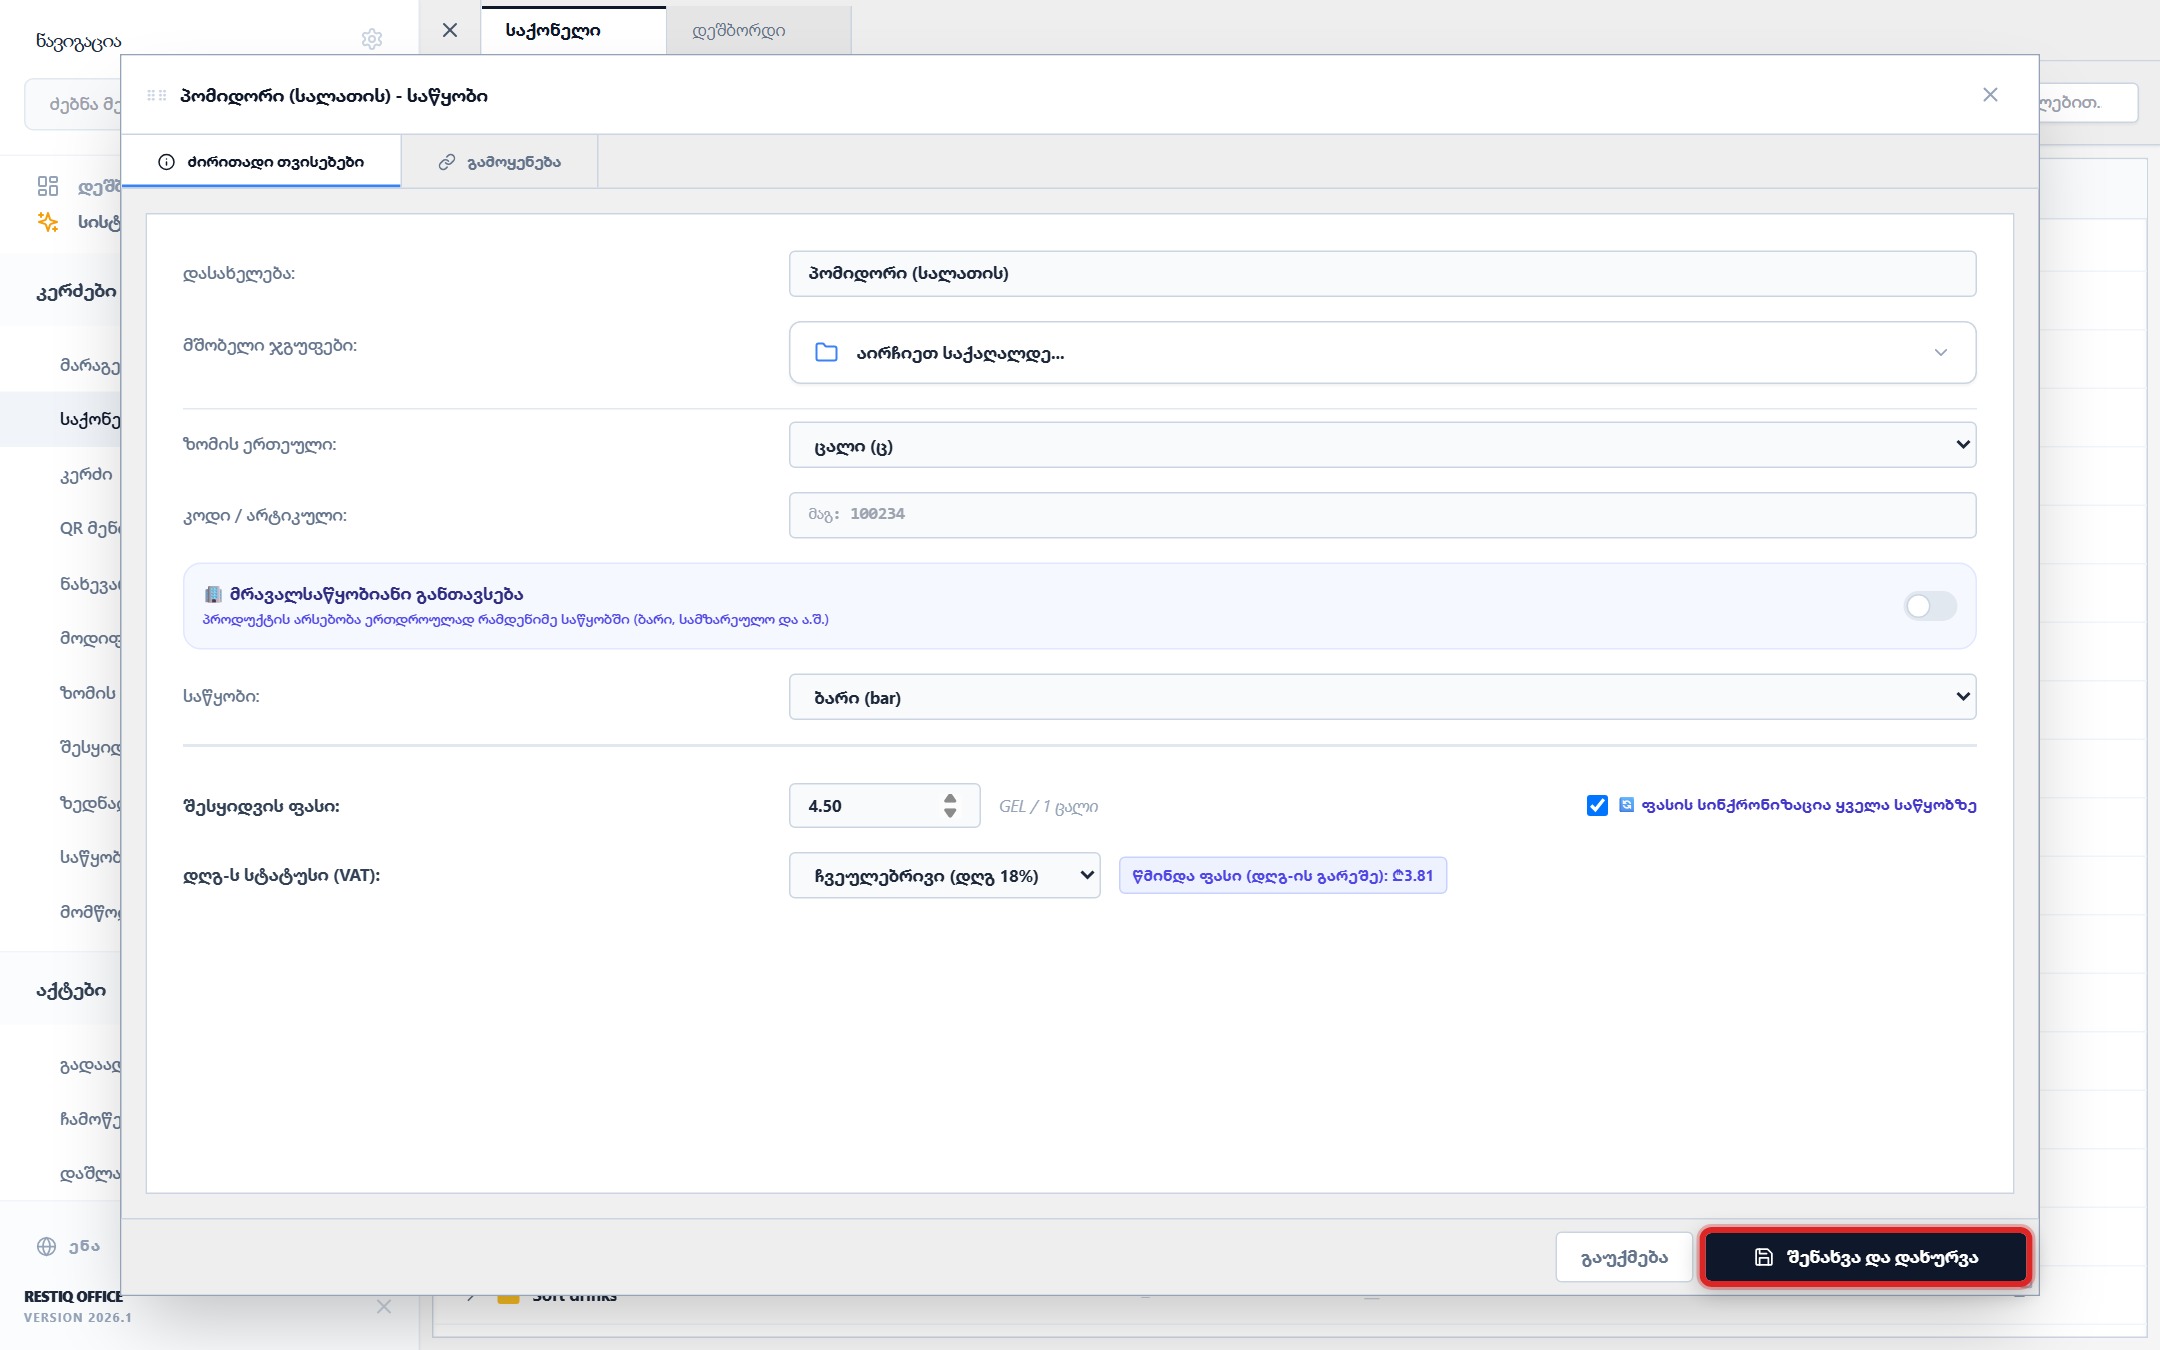This screenshot has height=1350, width=2160.
Task: Toggle მრავალსაწყობიანი განთავსება switch
Action: (x=1930, y=606)
